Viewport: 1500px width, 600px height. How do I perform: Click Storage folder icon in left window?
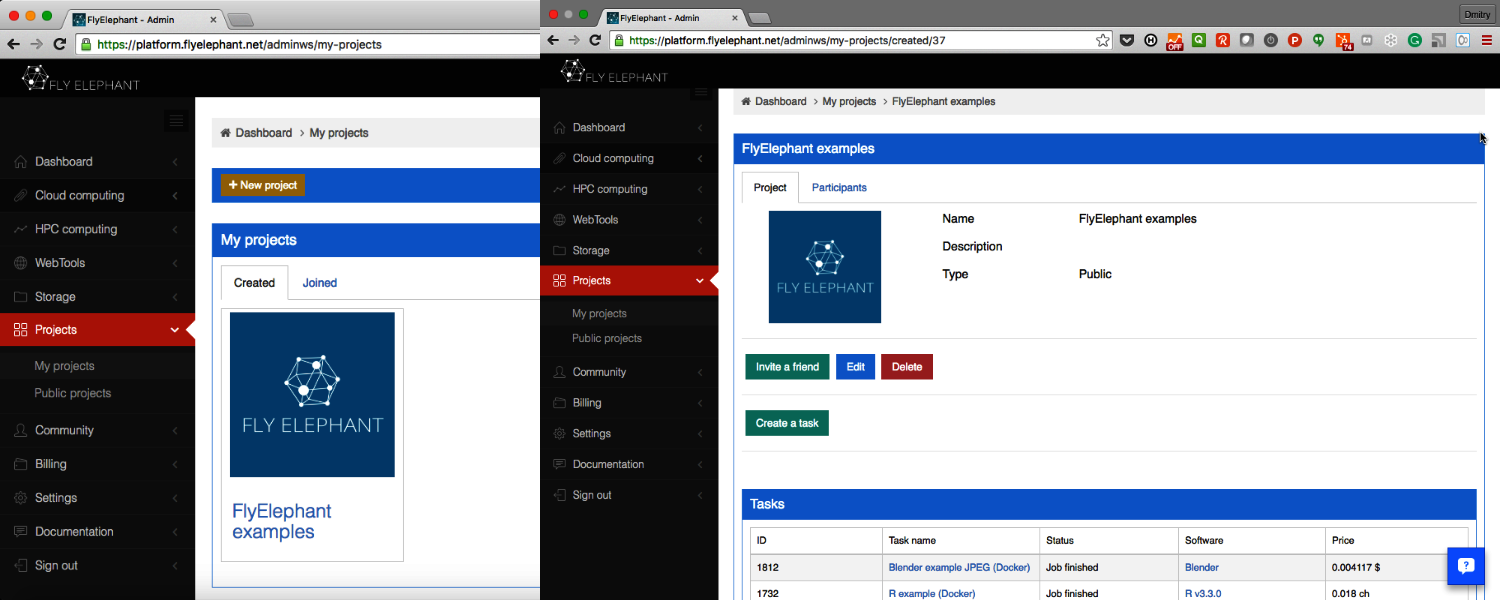pos(21,297)
